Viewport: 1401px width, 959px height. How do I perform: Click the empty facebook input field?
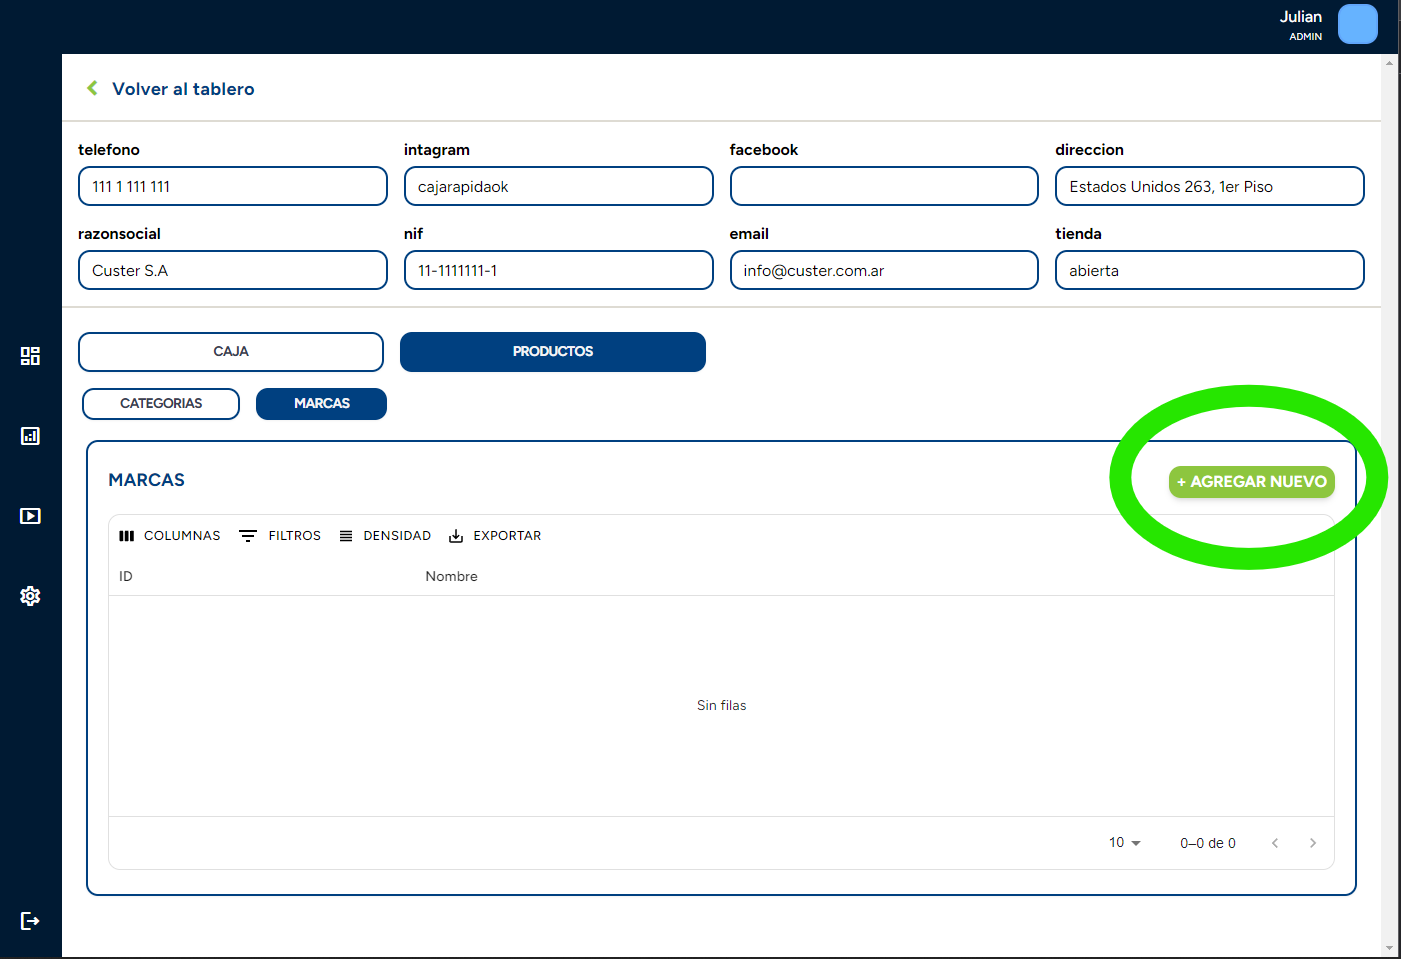point(884,186)
